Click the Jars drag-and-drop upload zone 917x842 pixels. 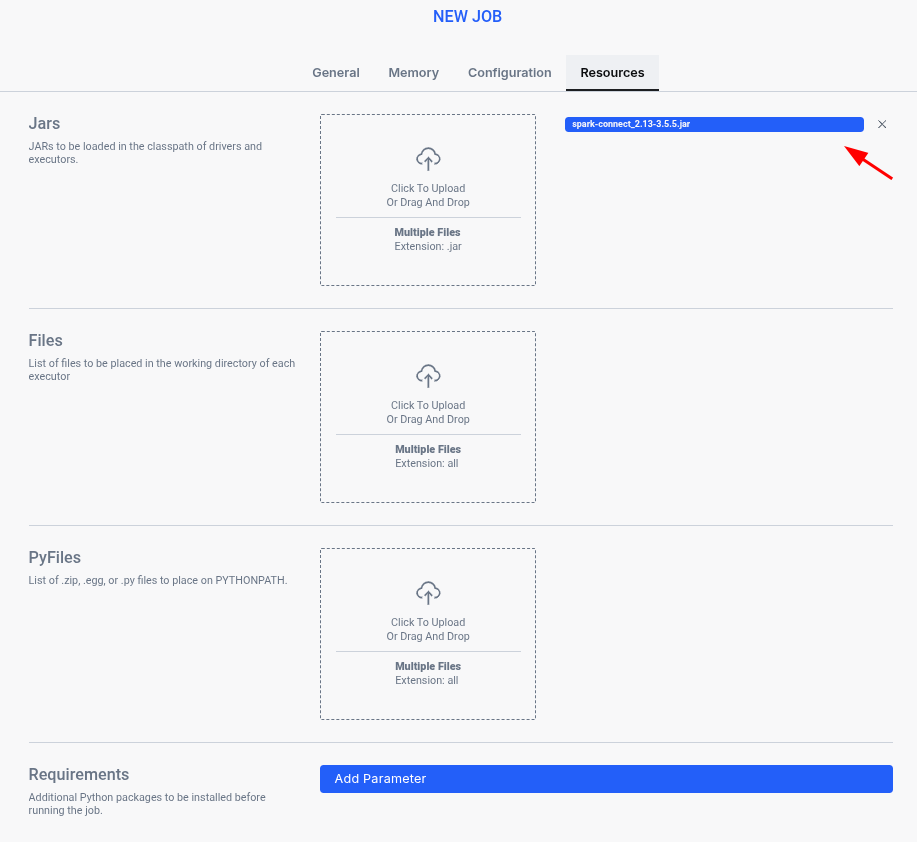tap(428, 200)
